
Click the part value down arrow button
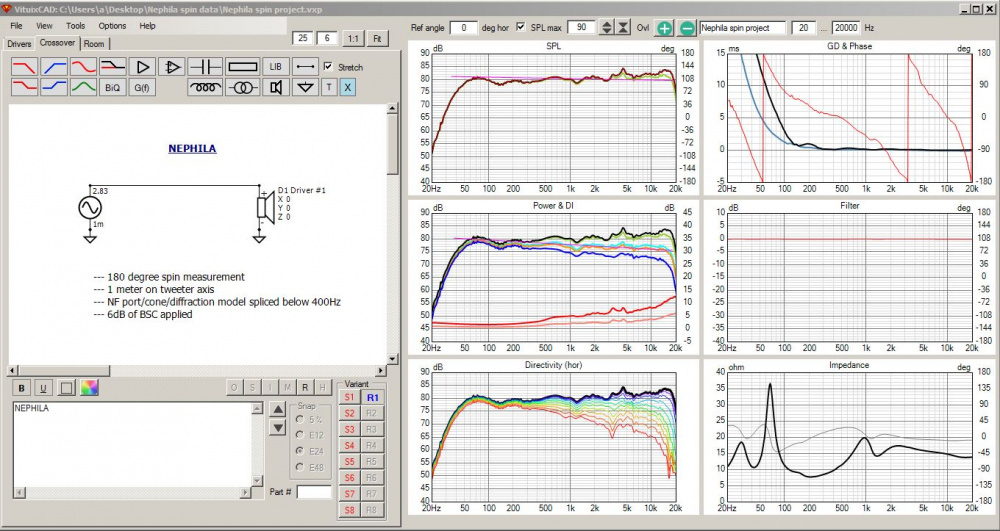[278, 428]
